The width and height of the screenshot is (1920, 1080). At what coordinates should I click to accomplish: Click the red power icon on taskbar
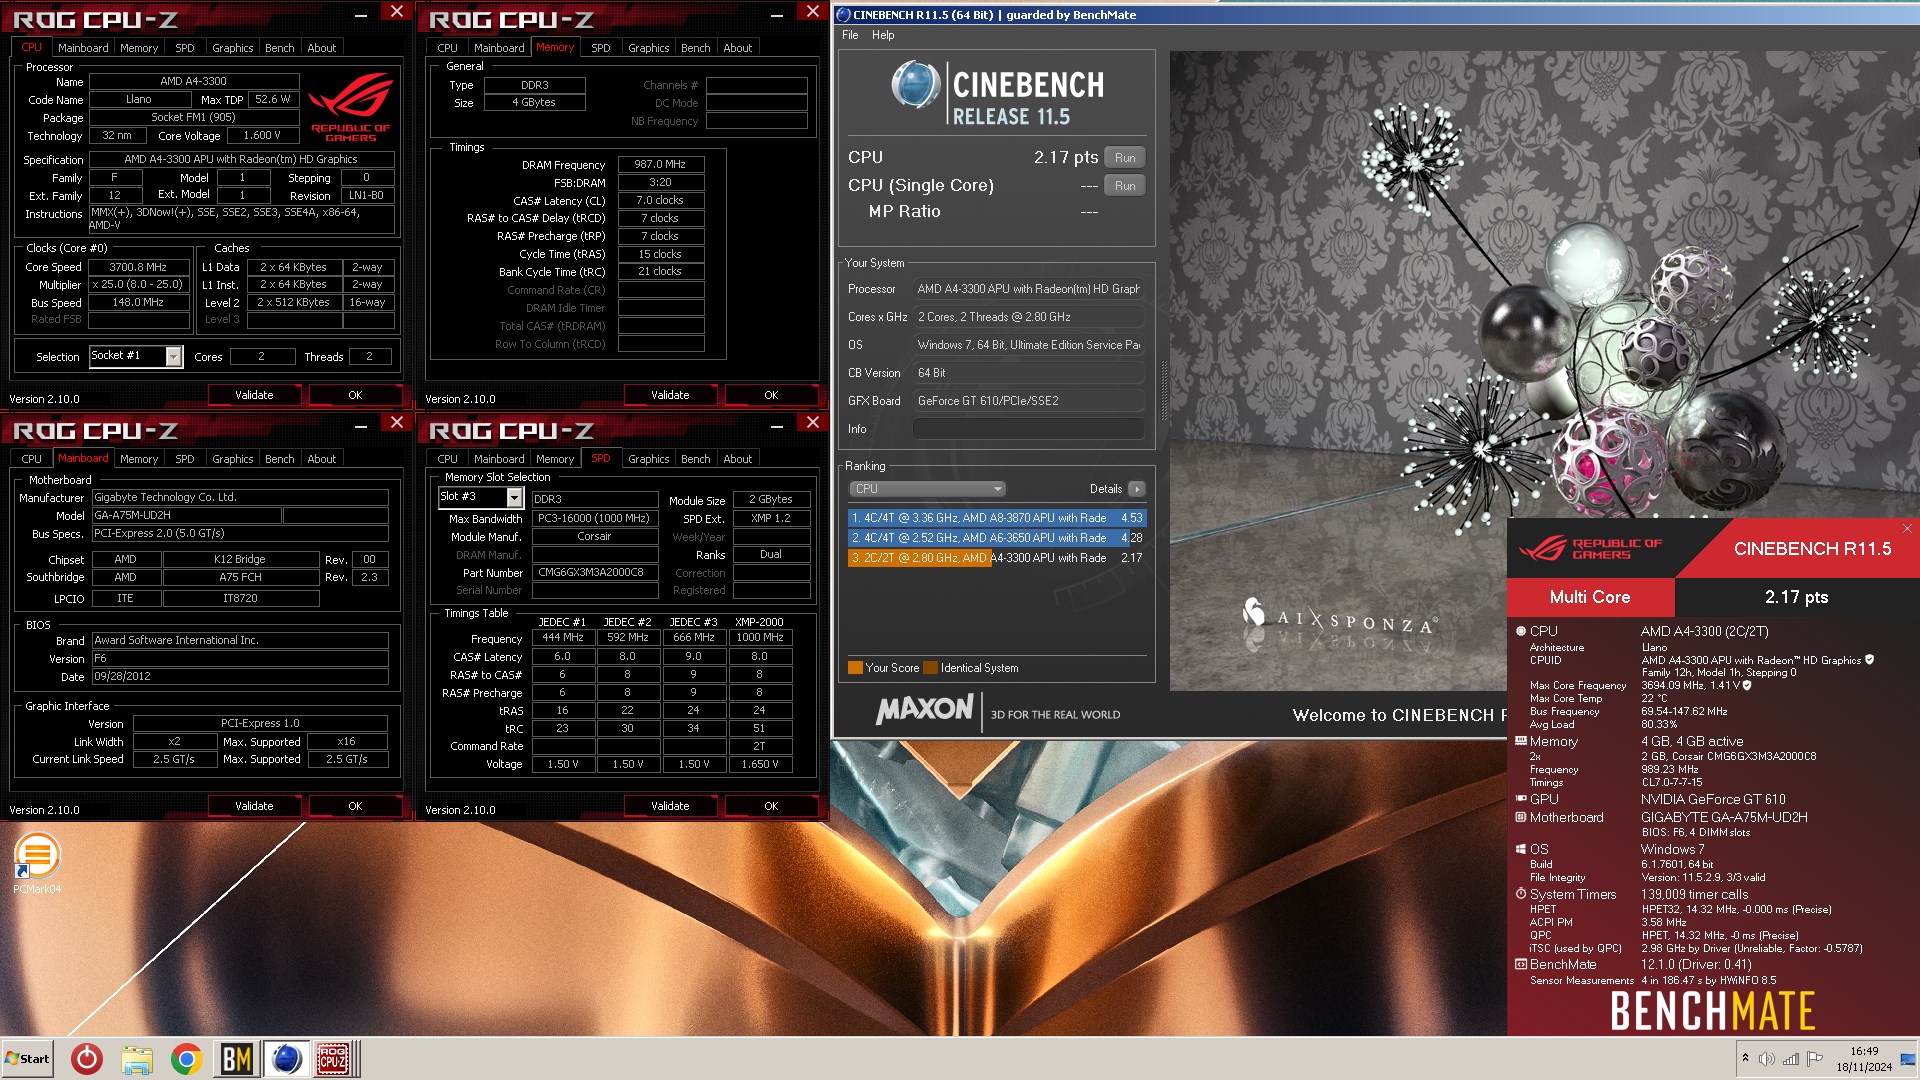click(87, 1058)
